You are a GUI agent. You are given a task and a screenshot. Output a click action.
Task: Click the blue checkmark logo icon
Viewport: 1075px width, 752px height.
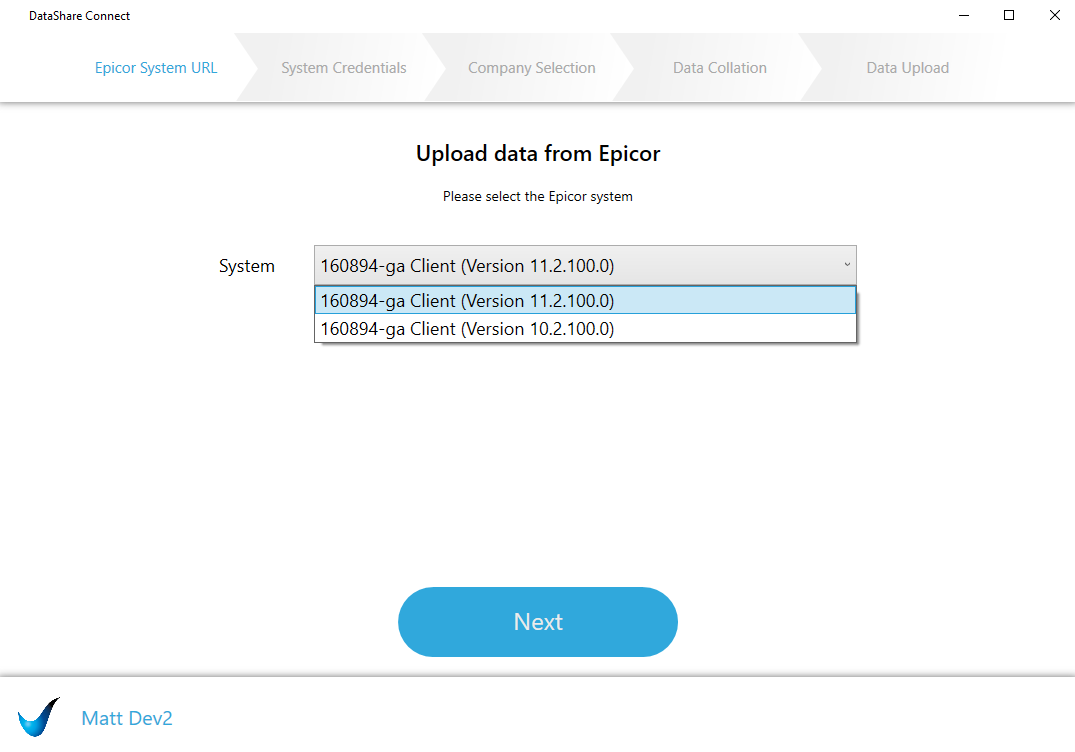pyautogui.click(x=38, y=717)
